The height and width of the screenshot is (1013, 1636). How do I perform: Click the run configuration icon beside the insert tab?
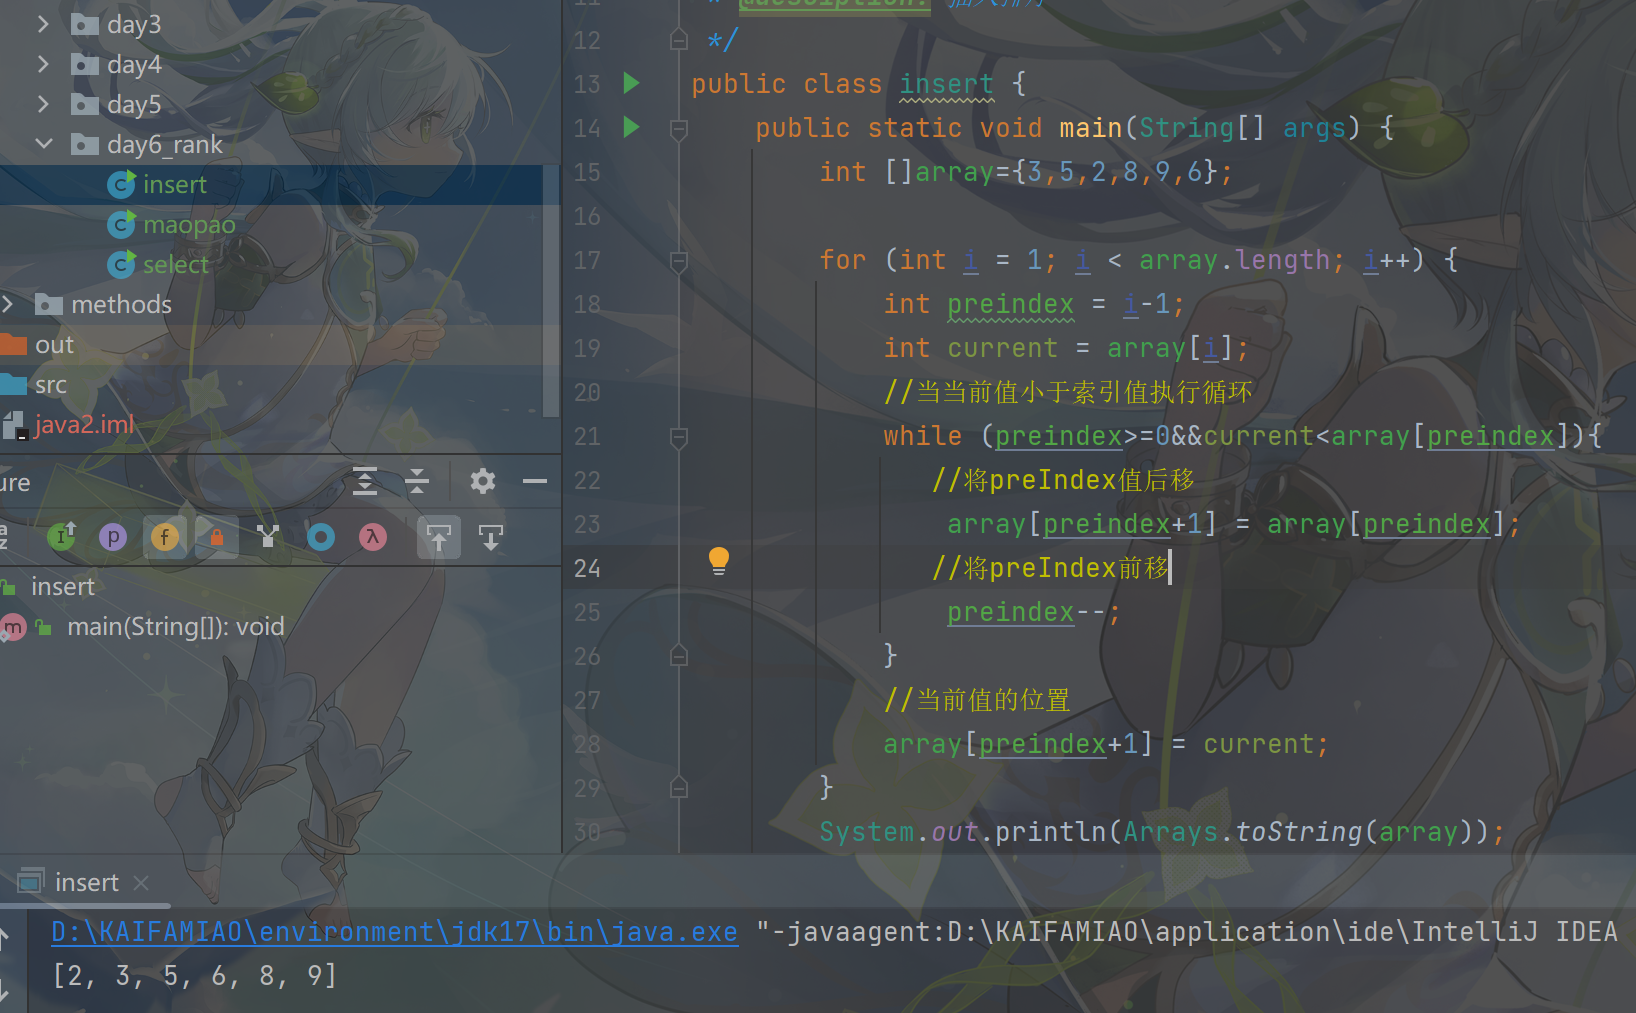31,881
